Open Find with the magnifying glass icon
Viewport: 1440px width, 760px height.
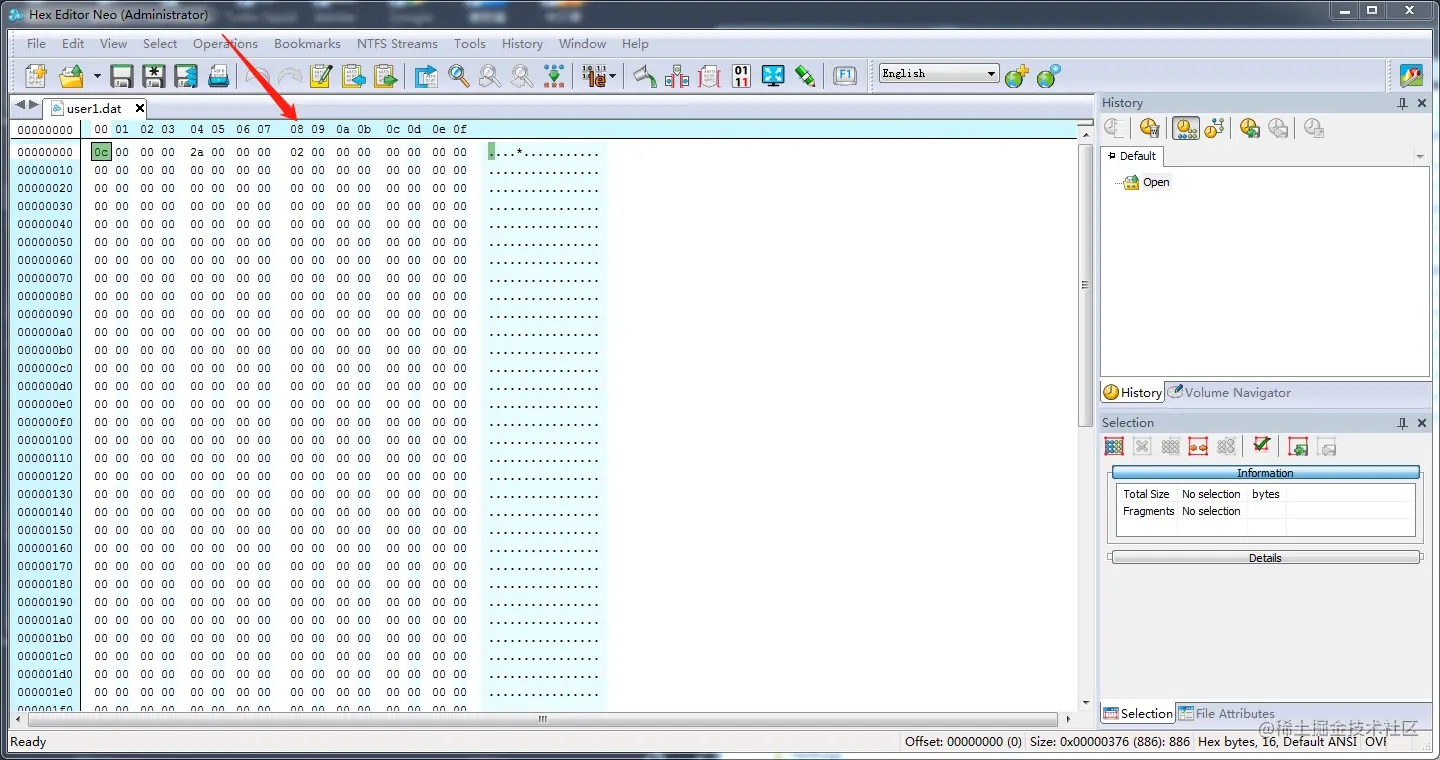459,76
